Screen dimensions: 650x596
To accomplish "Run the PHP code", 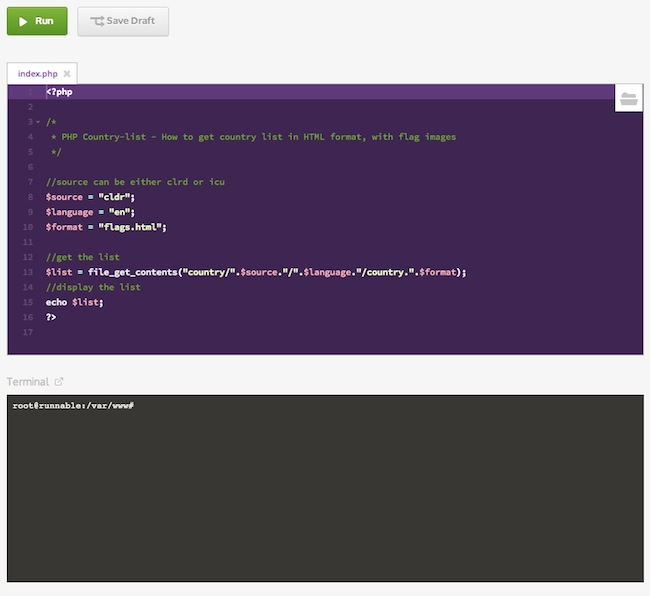I will click(37, 21).
